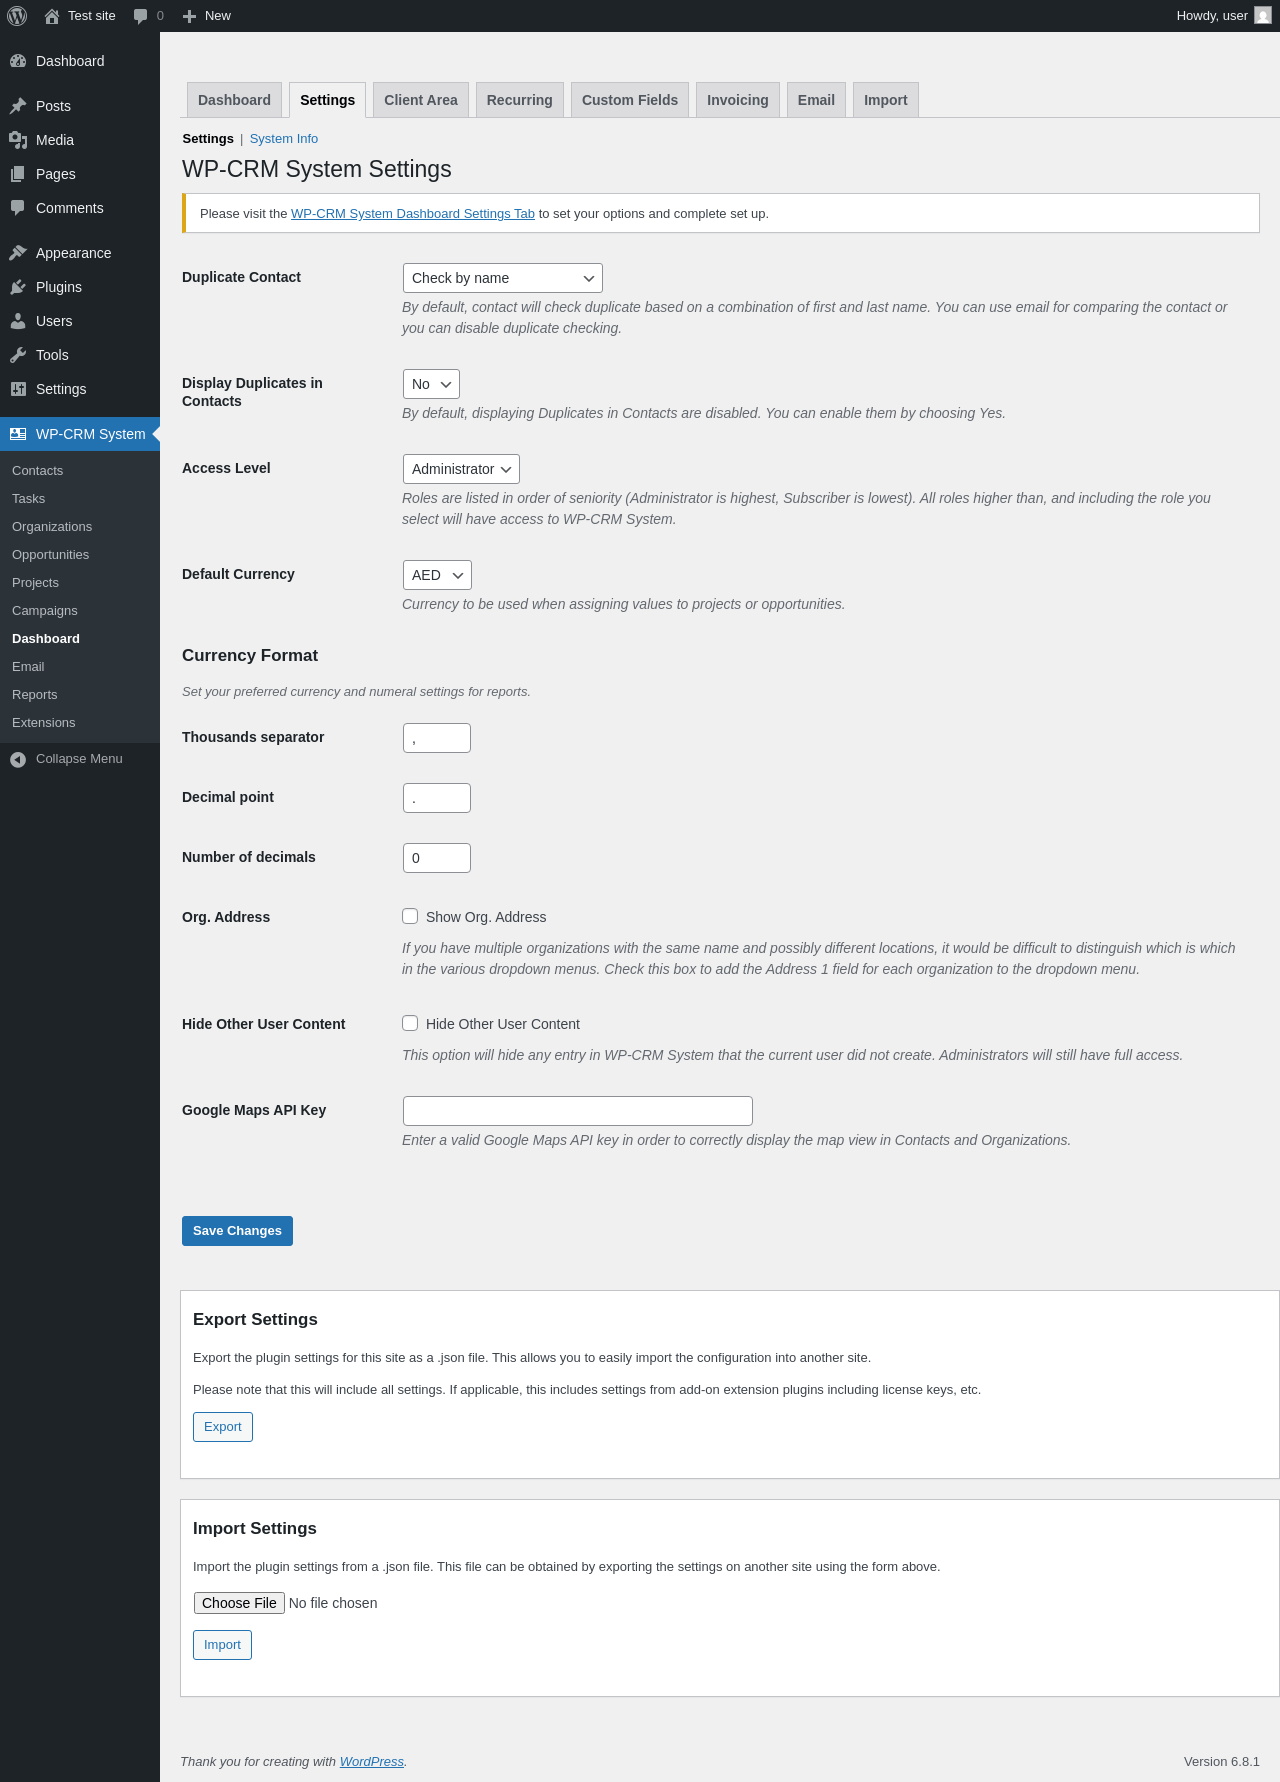Screen dimensions: 1280x1782
Task: Click the Number of decimals field
Action: pyautogui.click(x=437, y=858)
